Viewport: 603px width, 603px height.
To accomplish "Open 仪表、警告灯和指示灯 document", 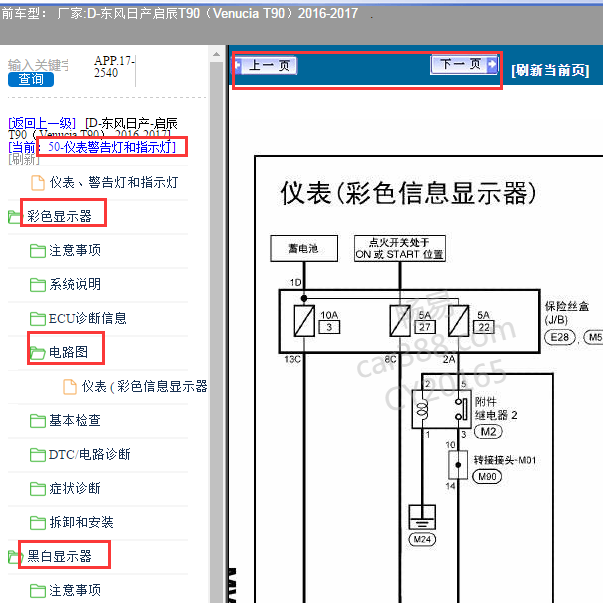I will 113,182.
